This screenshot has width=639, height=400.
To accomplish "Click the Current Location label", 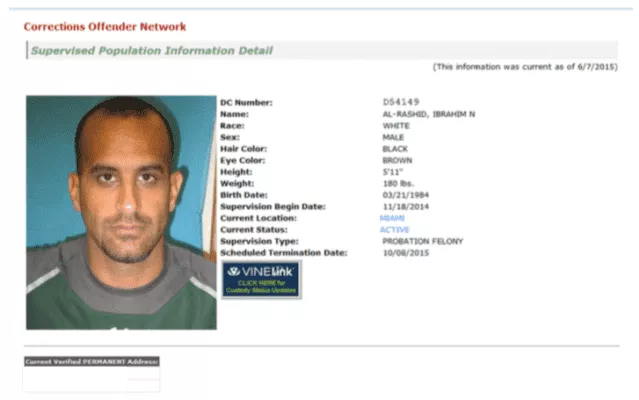I will tap(259, 218).
